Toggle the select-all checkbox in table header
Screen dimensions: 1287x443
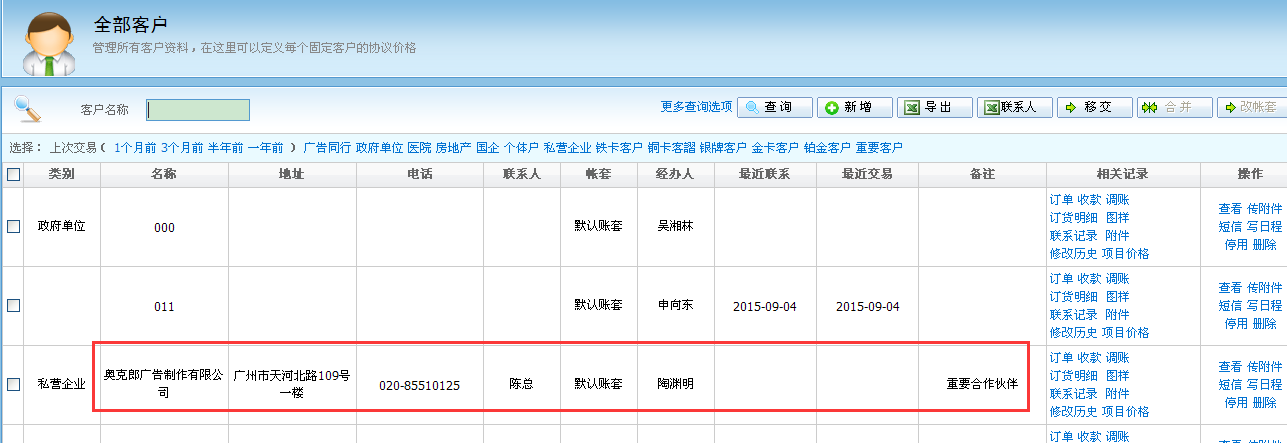click(x=14, y=175)
